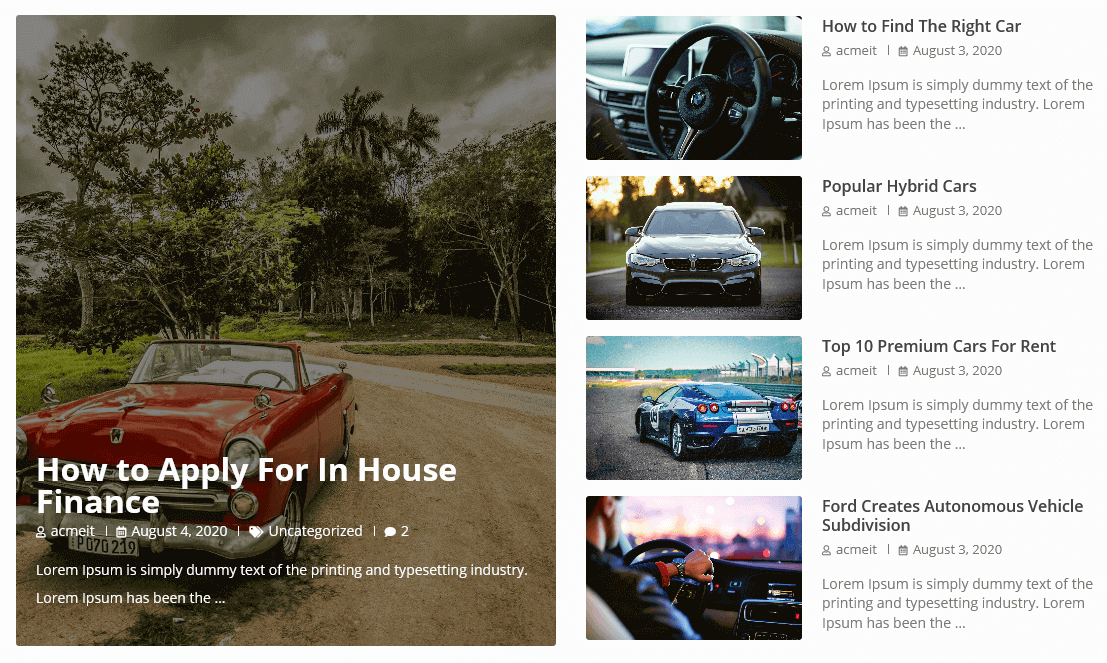Open the How to Find The Right Car article

[921, 27]
